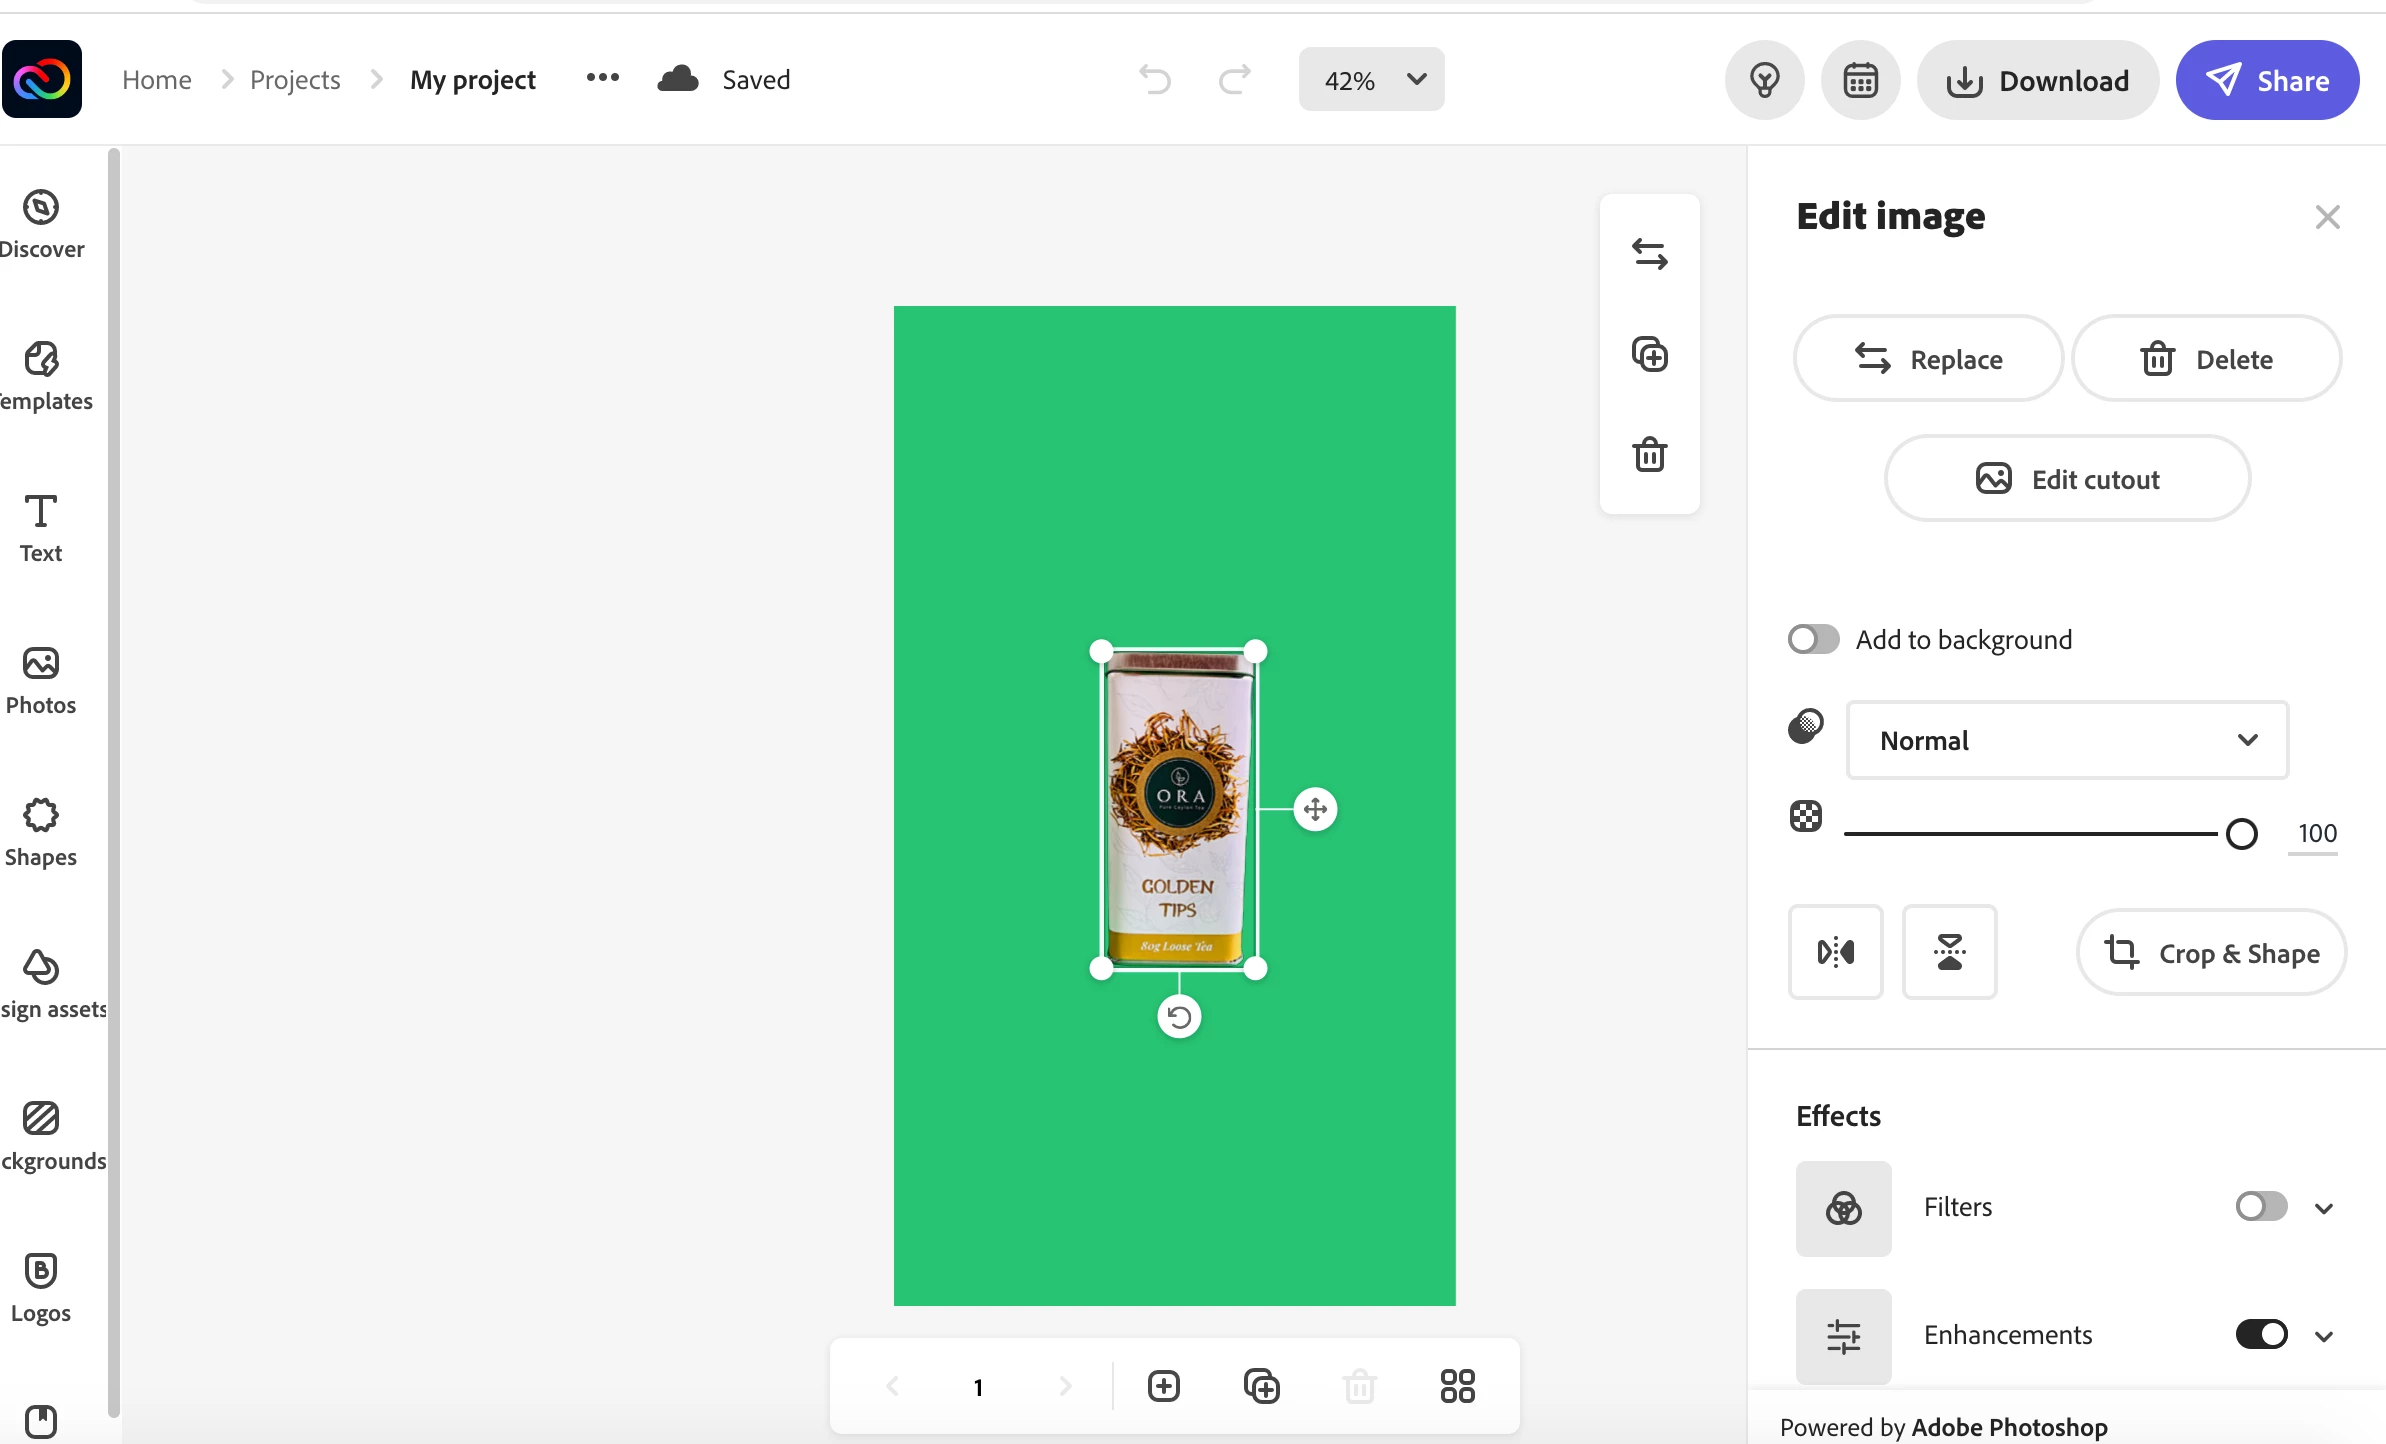Turn on the Filters toggle
The height and width of the screenshot is (1444, 2386).
click(x=2261, y=1207)
